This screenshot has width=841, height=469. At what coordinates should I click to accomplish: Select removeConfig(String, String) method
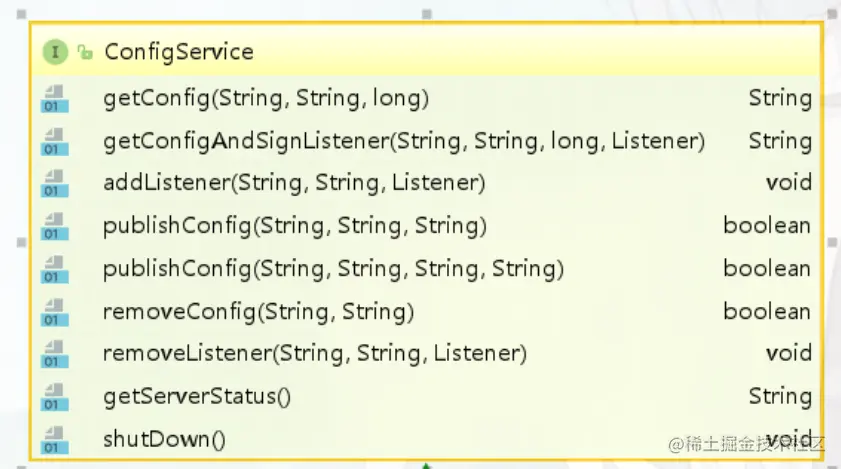(258, 311)
